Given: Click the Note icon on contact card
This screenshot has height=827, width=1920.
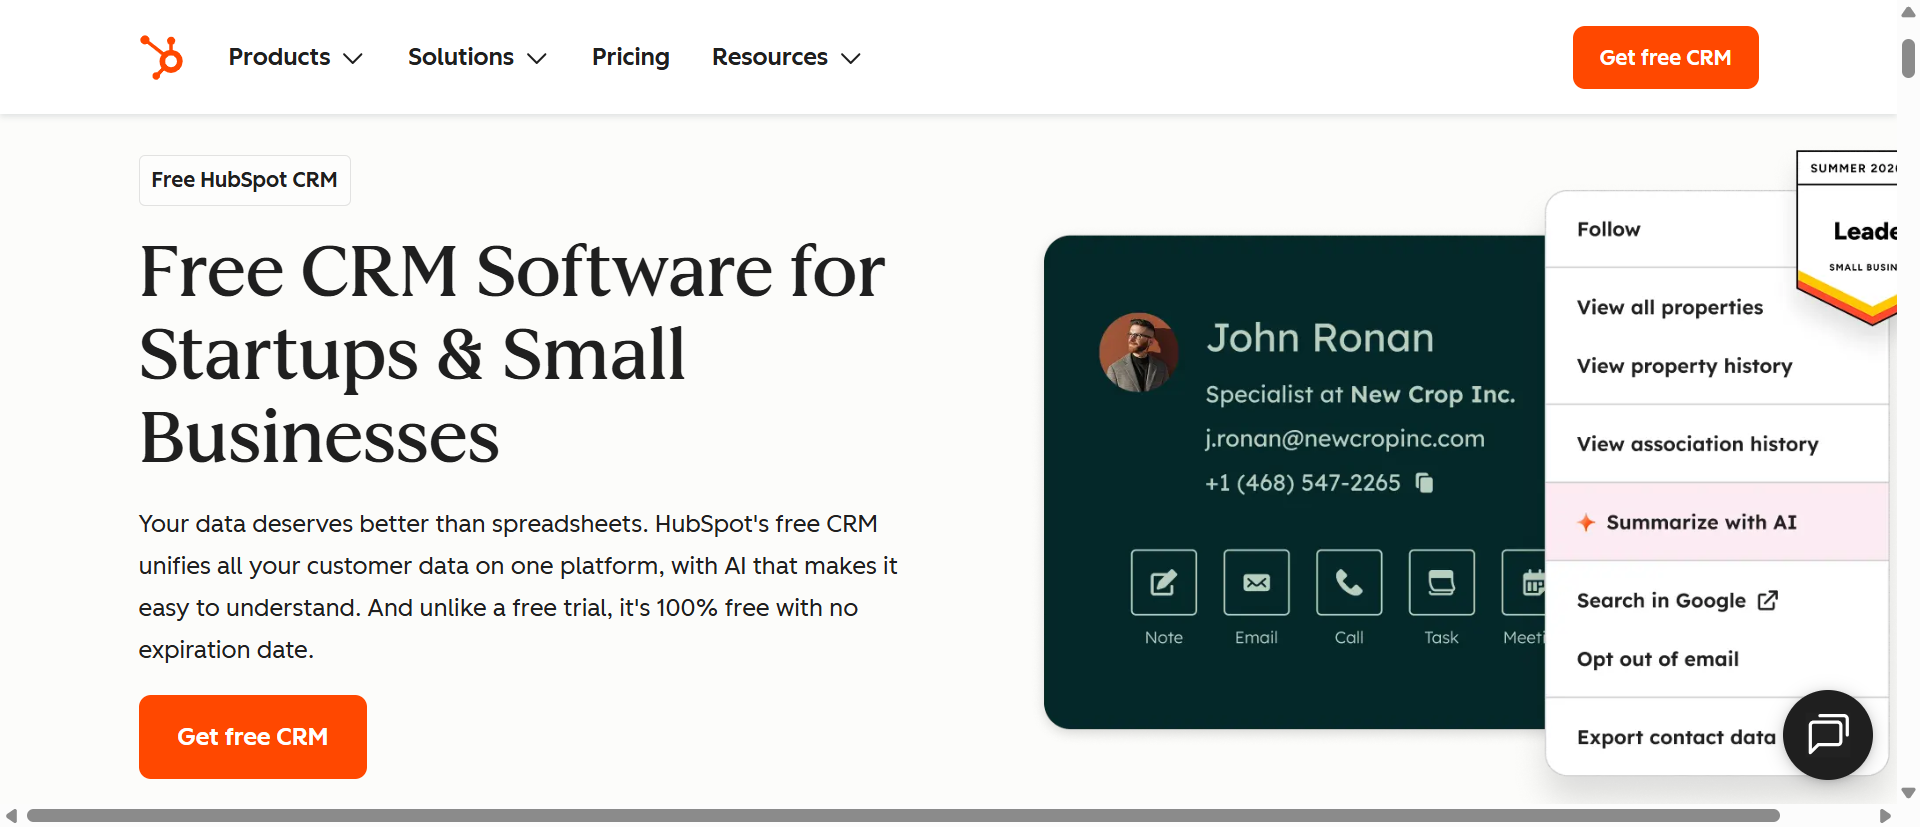Looking at the screenshot, I should point(1163,582).
